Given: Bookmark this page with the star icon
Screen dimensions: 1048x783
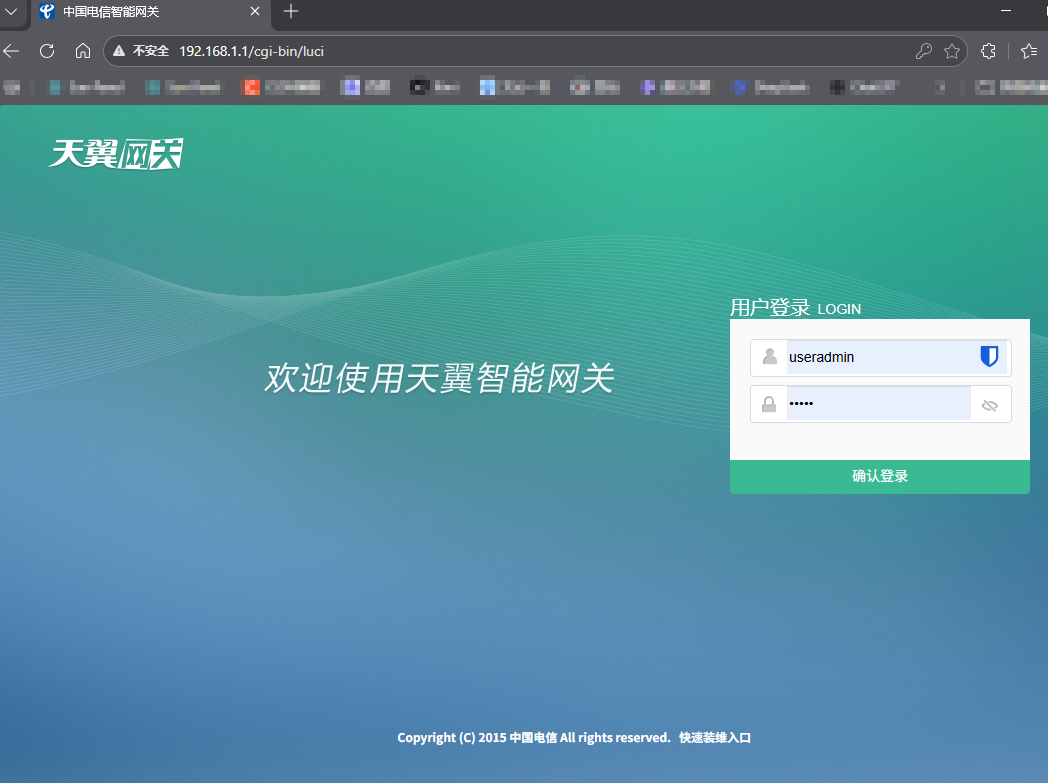Looking at the screenshot, I should pyautogui.click(x=952, y=51).
